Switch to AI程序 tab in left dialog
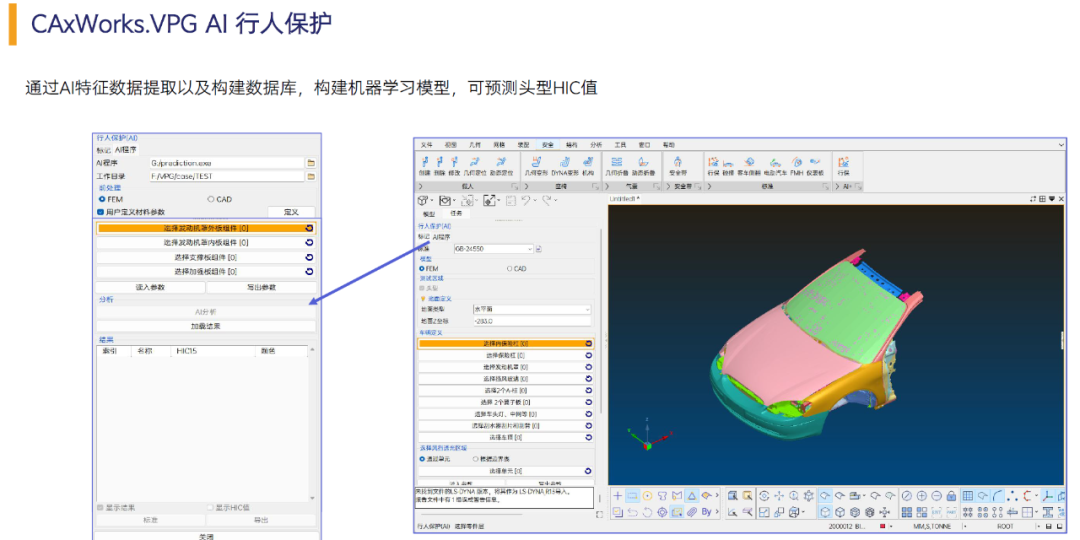This screenshot has width=1080, height=540. coord(125,149)
